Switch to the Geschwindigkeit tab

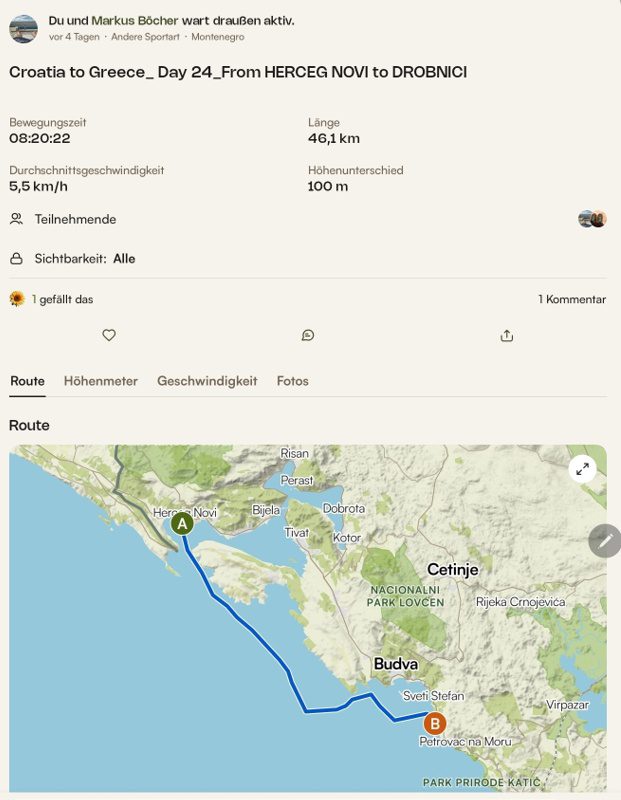[x=207, y=381]
